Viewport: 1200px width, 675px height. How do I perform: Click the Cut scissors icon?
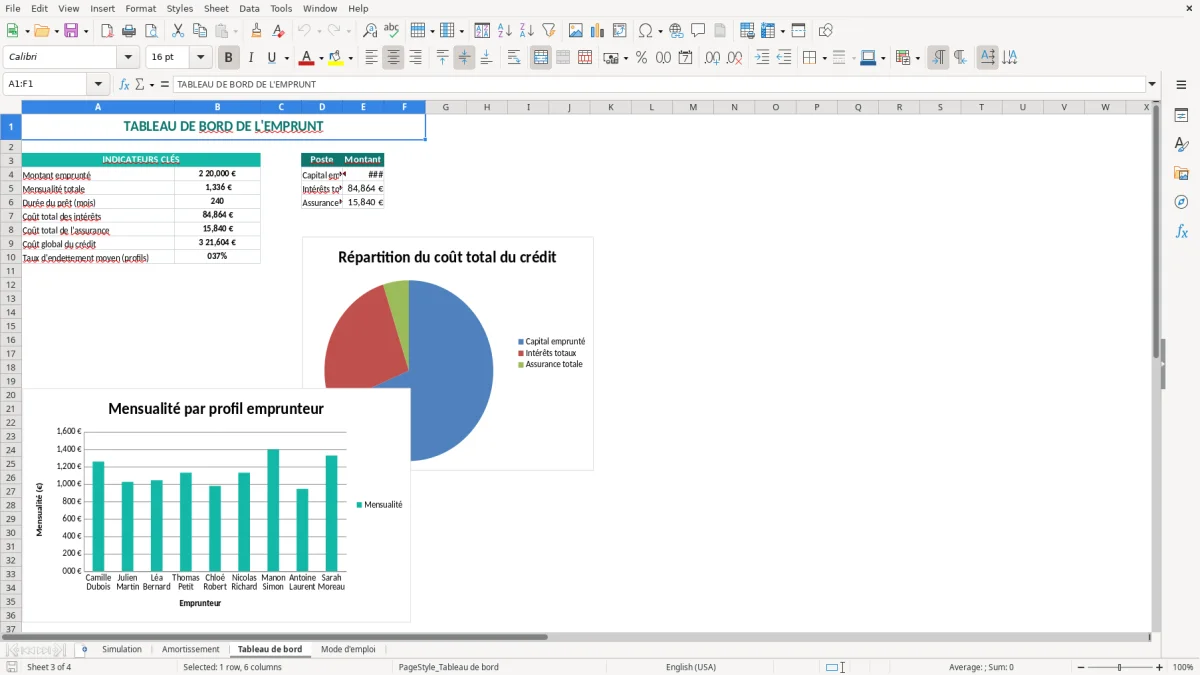[178, 31]
